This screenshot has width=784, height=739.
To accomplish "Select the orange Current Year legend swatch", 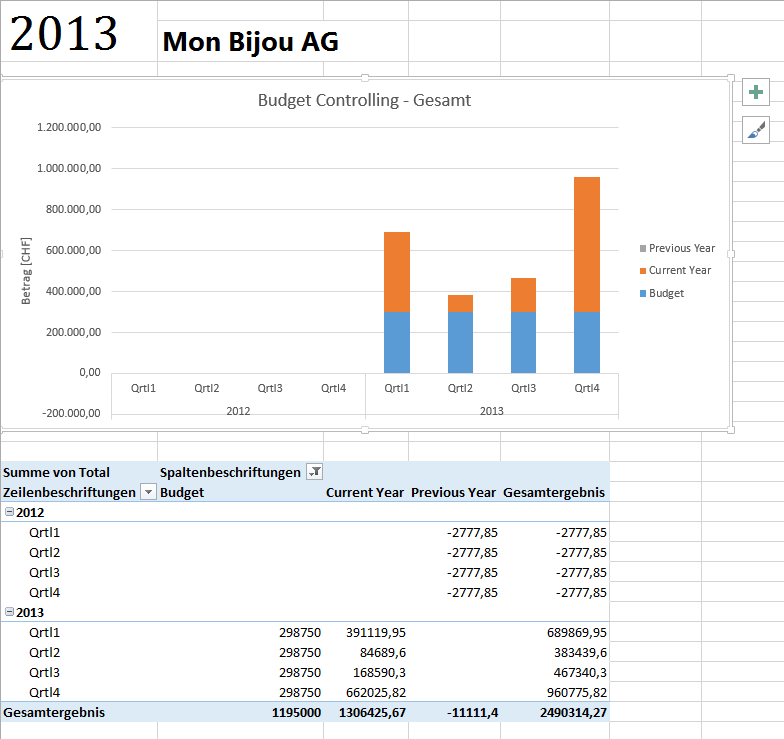I will 642,271.
